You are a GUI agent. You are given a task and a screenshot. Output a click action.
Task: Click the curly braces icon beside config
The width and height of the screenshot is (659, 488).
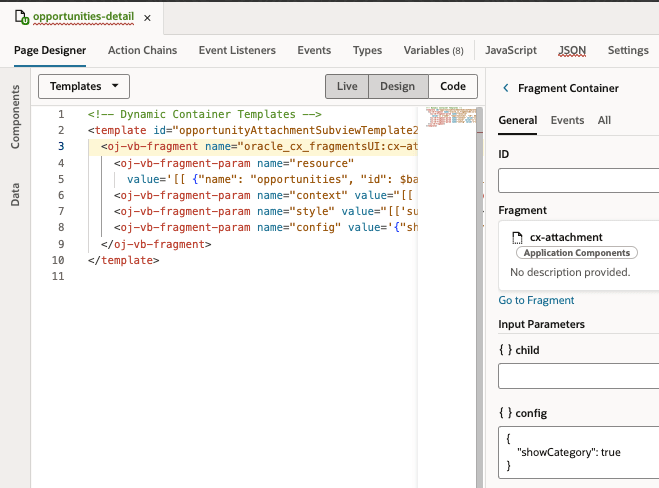506,413
